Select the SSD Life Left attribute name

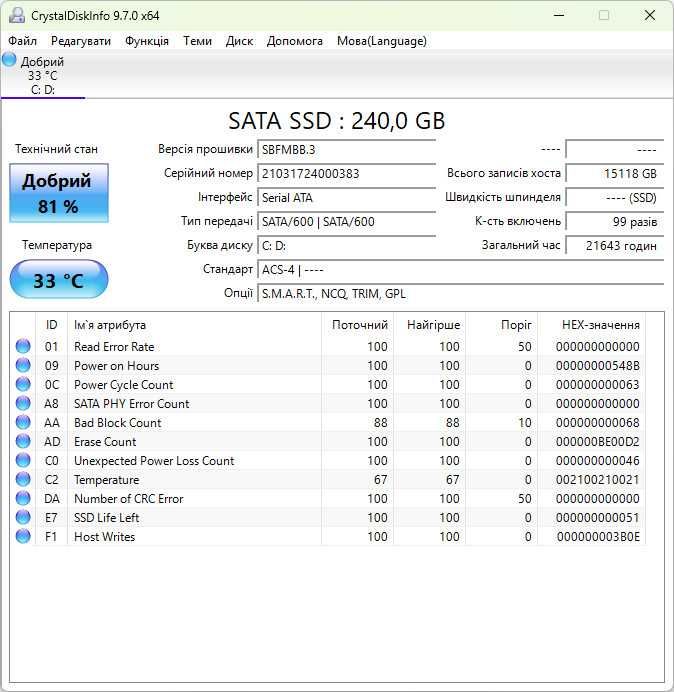[106, 518]
